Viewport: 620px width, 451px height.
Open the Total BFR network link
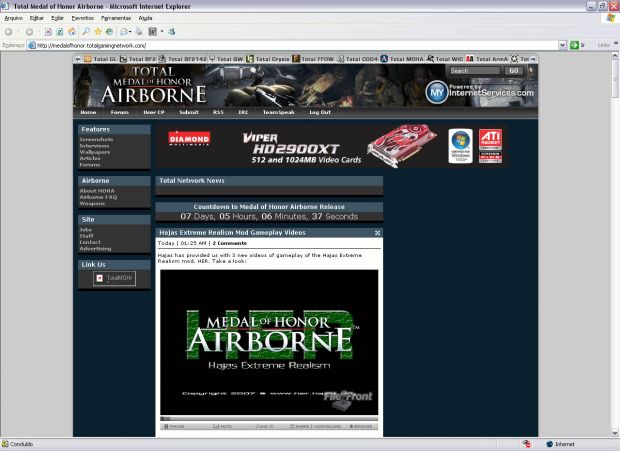(138, 59)
